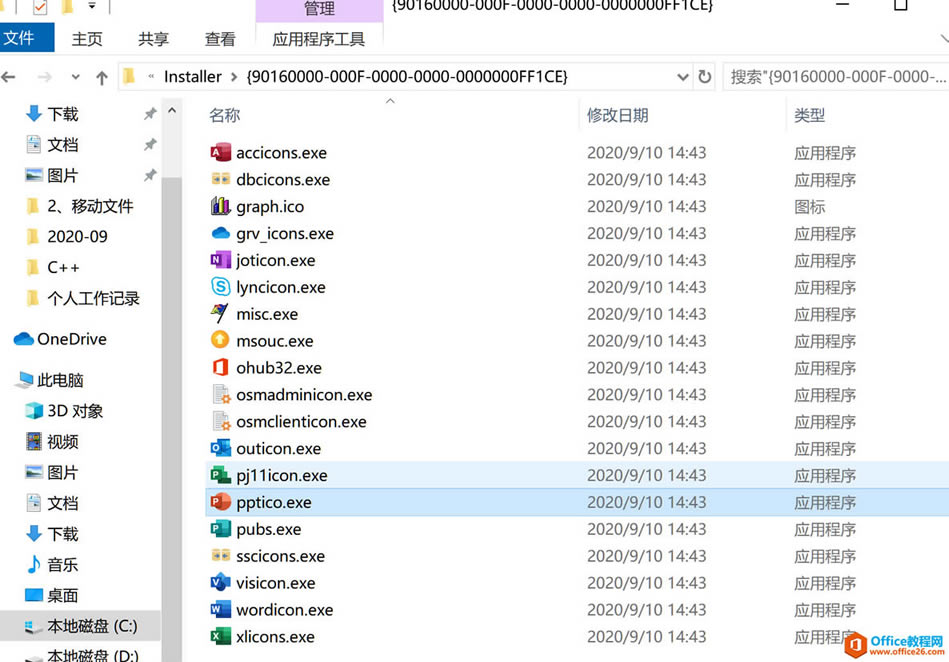Viewport: 949px width, 662px height.
Task: Click the sscicons.exe file icon
Action: [220, 555]
